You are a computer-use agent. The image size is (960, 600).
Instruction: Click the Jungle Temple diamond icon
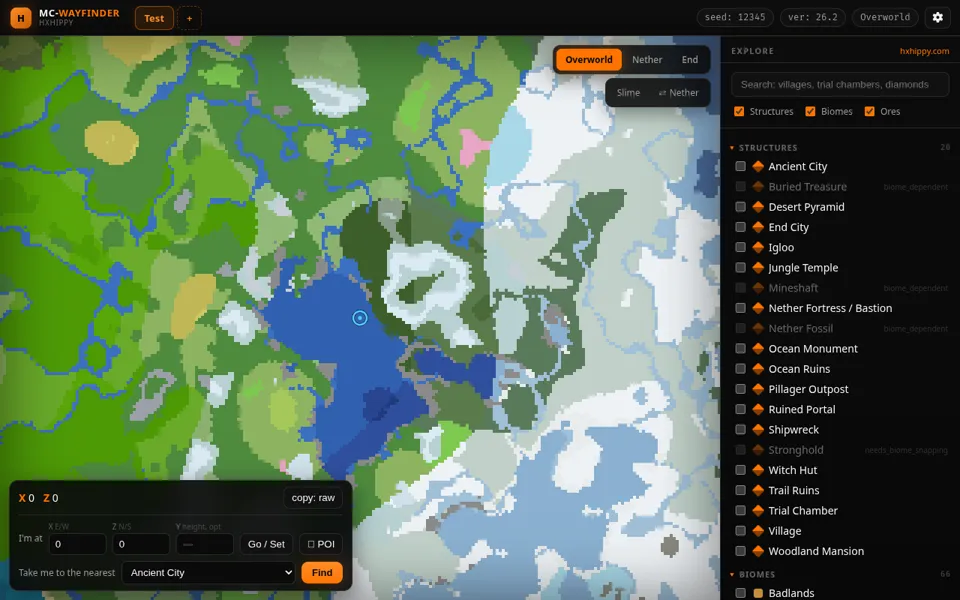pyautogui.click(x=758, y=268)
